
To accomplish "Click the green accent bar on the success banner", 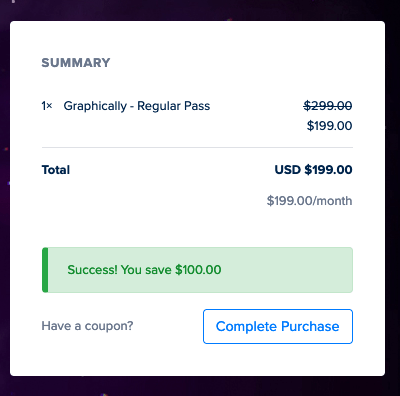I will click(45, 270).
